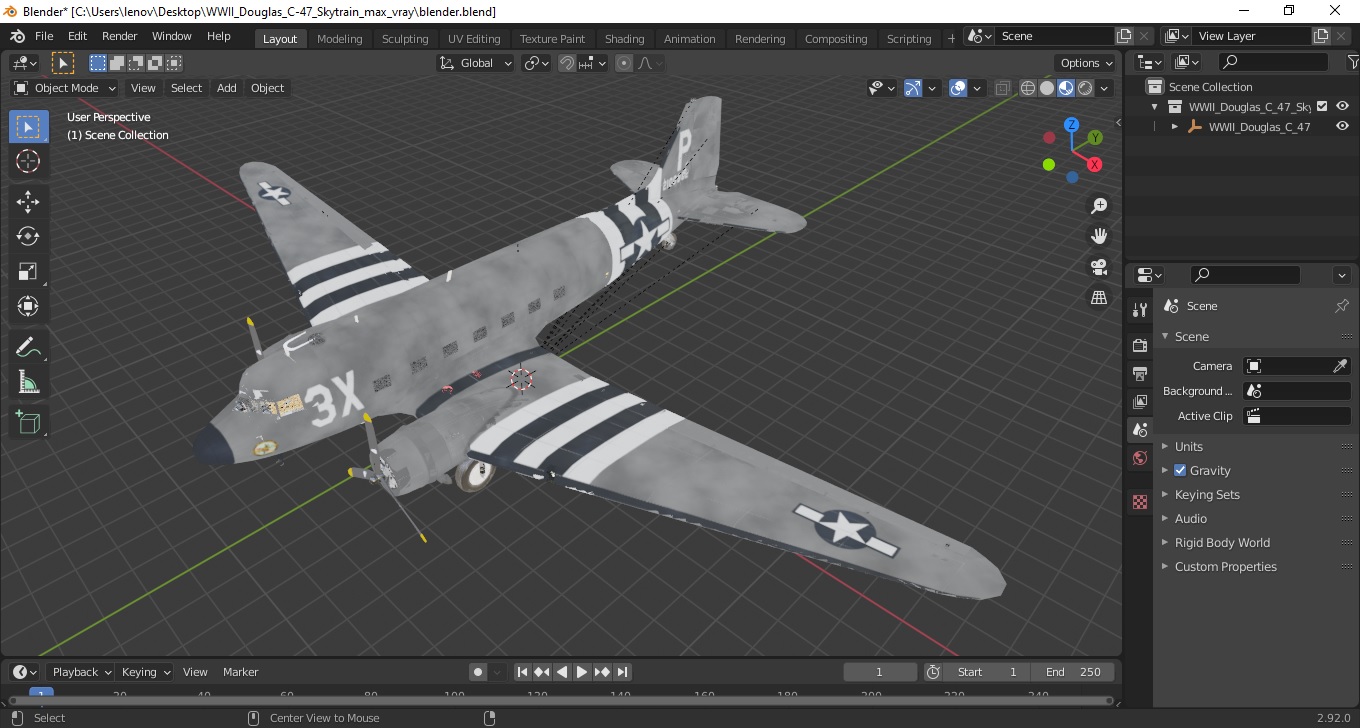Open the Object Mode dropdown
This screenshot has width=1360, height=728.
coord(65,88)
